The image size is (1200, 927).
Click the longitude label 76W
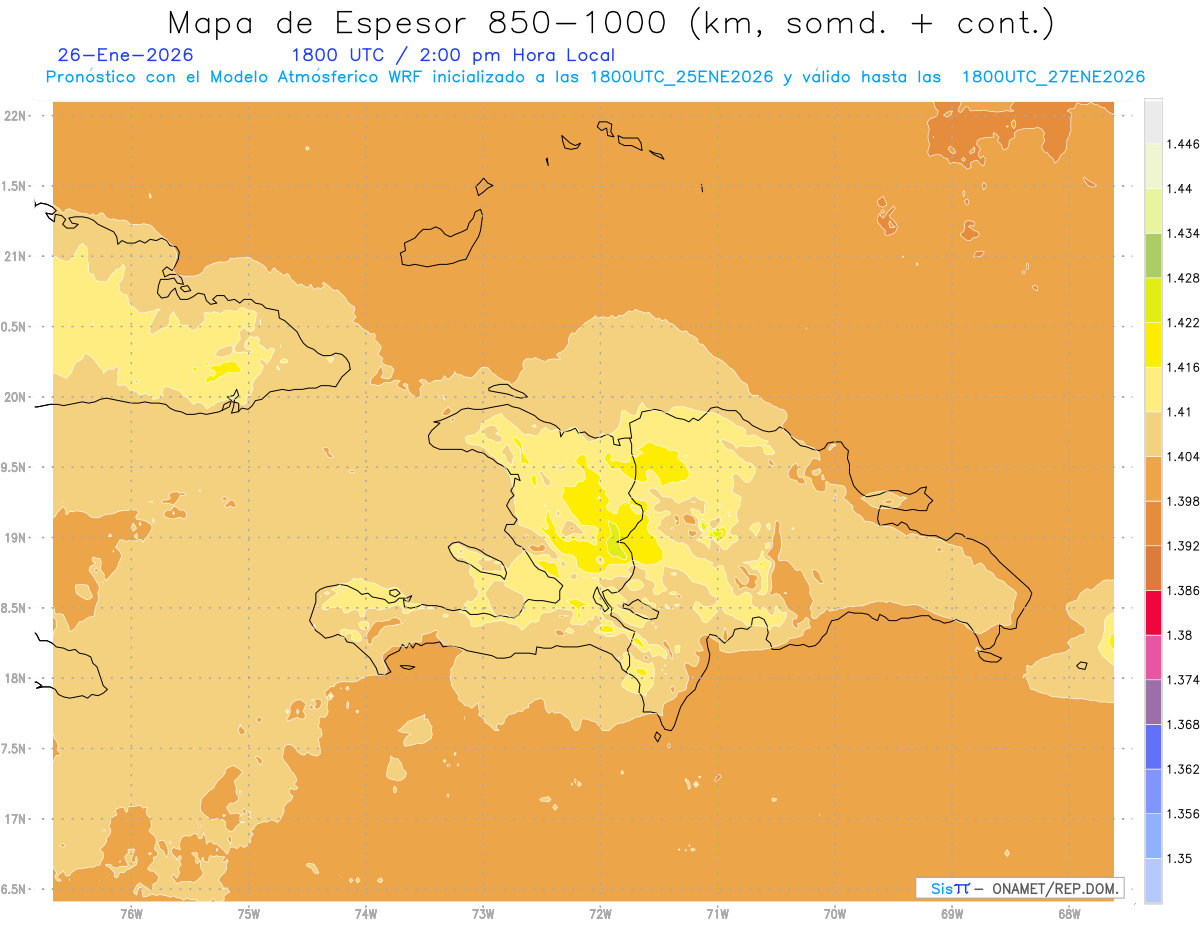[x=131, y=914]
